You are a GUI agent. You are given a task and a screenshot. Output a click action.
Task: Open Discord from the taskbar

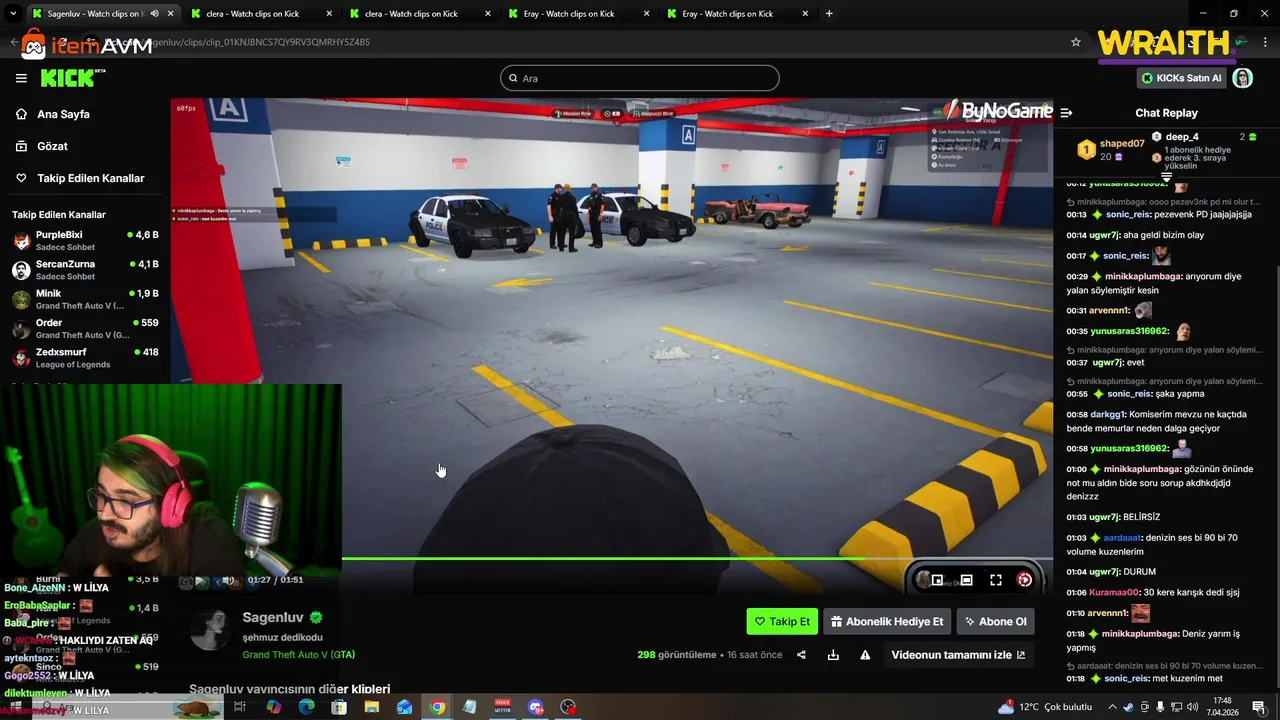coord(535,707)
